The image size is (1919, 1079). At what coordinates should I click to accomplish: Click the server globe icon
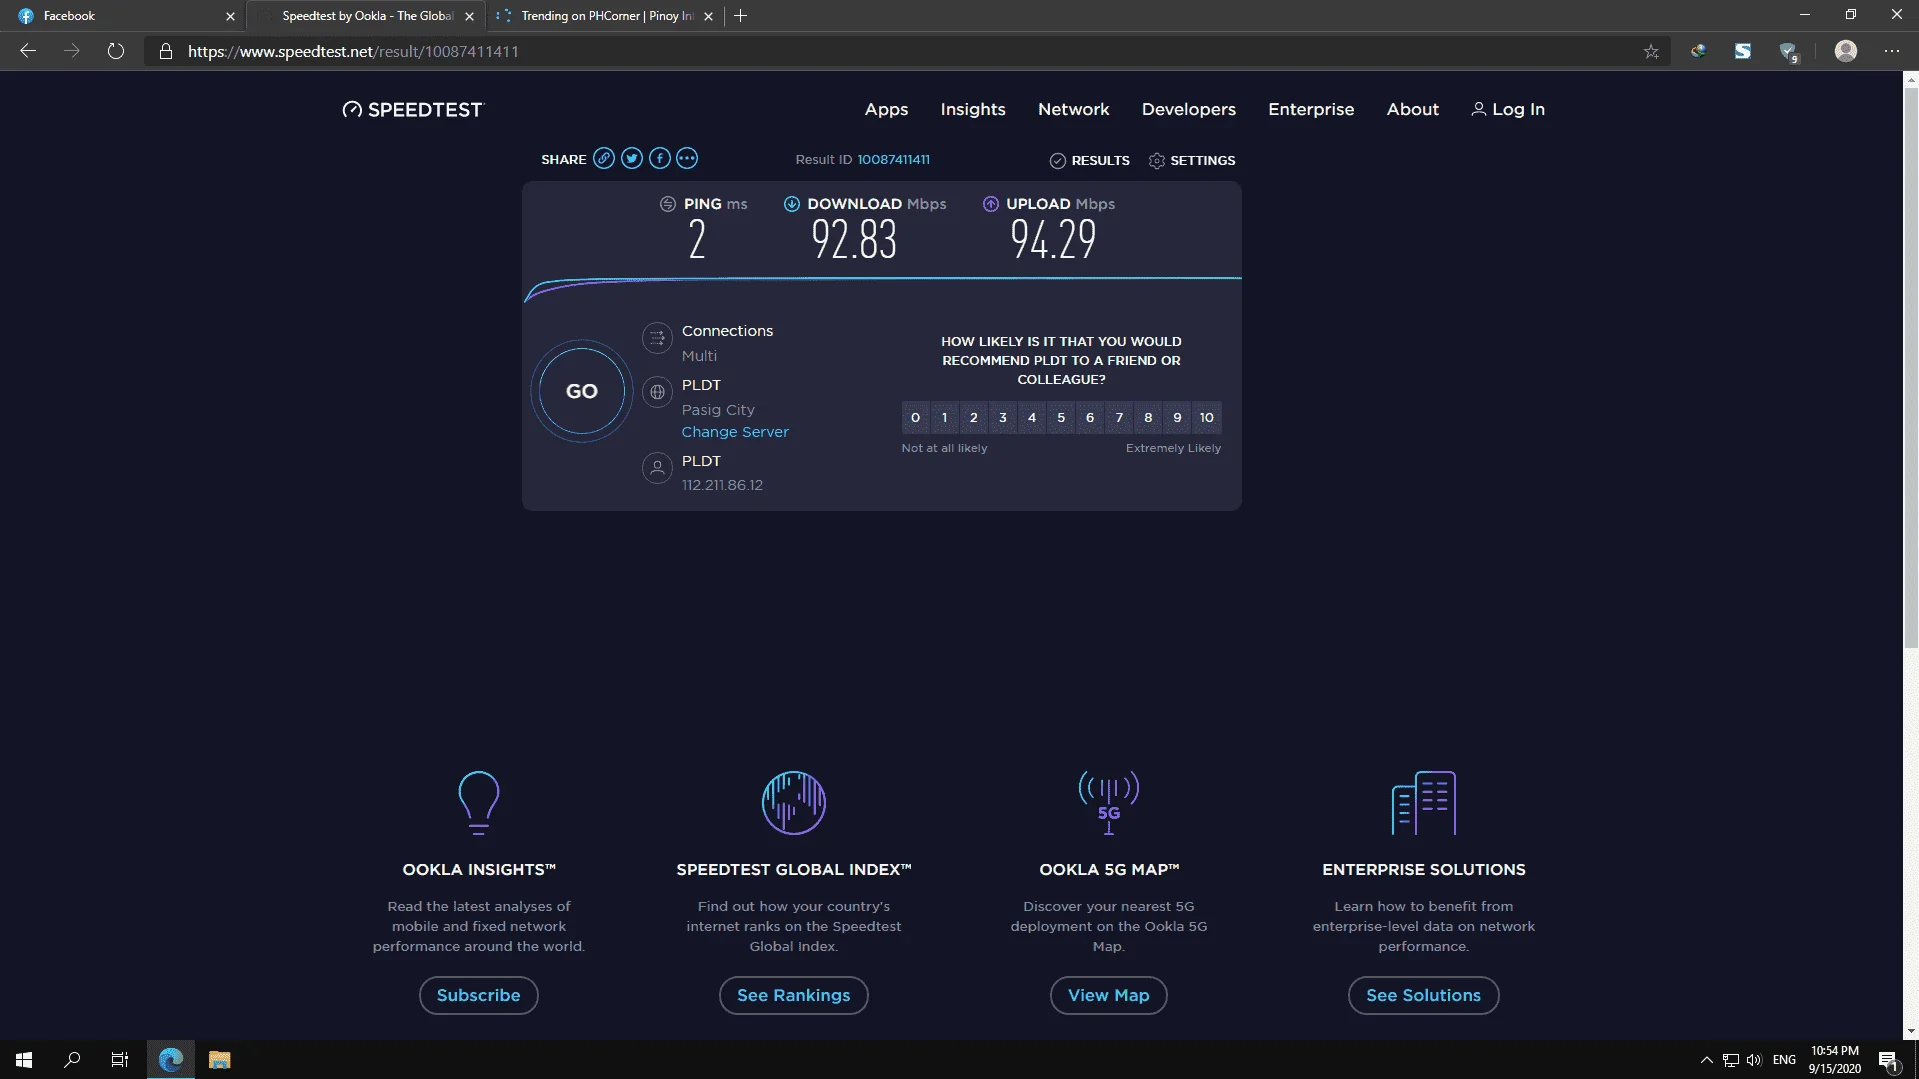tap(657, 393)
